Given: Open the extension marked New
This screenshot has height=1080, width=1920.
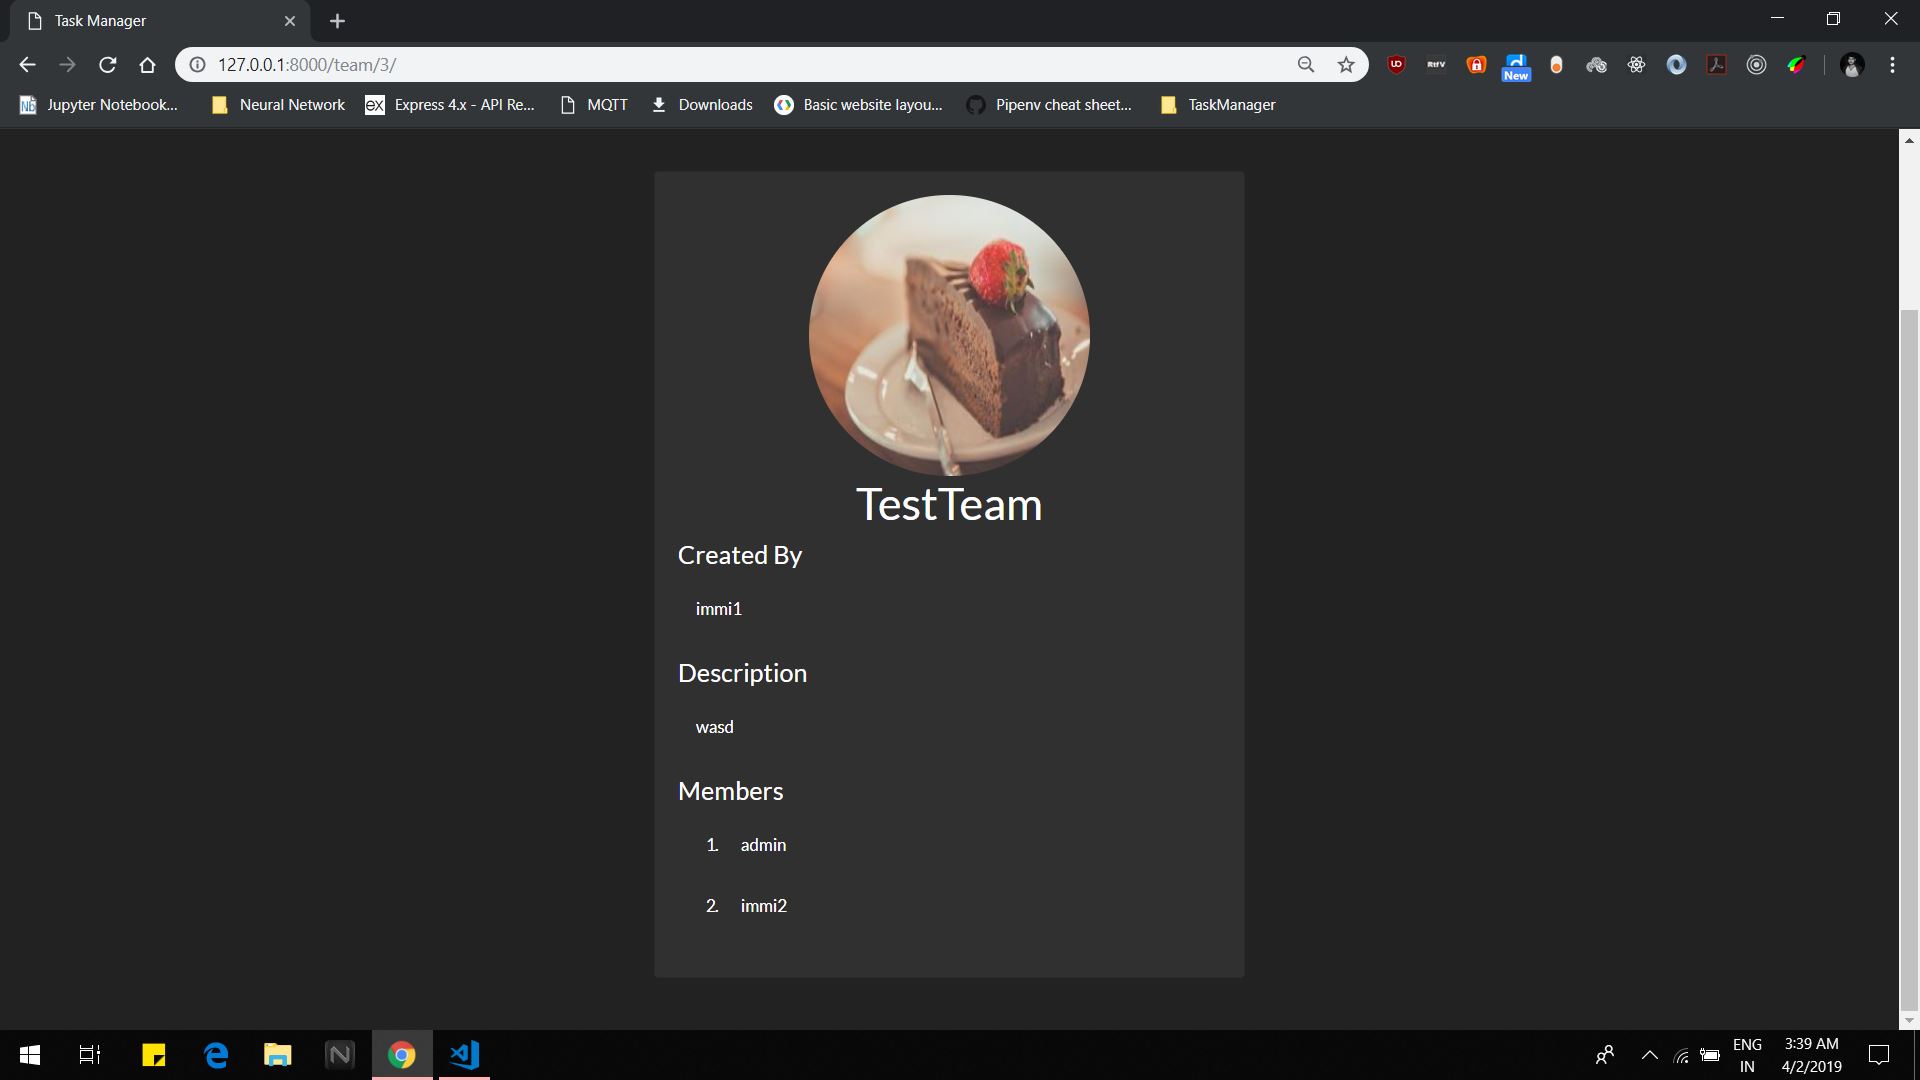Looking at the screenshot, I should pyautogui.click(x=1516, y=67).
